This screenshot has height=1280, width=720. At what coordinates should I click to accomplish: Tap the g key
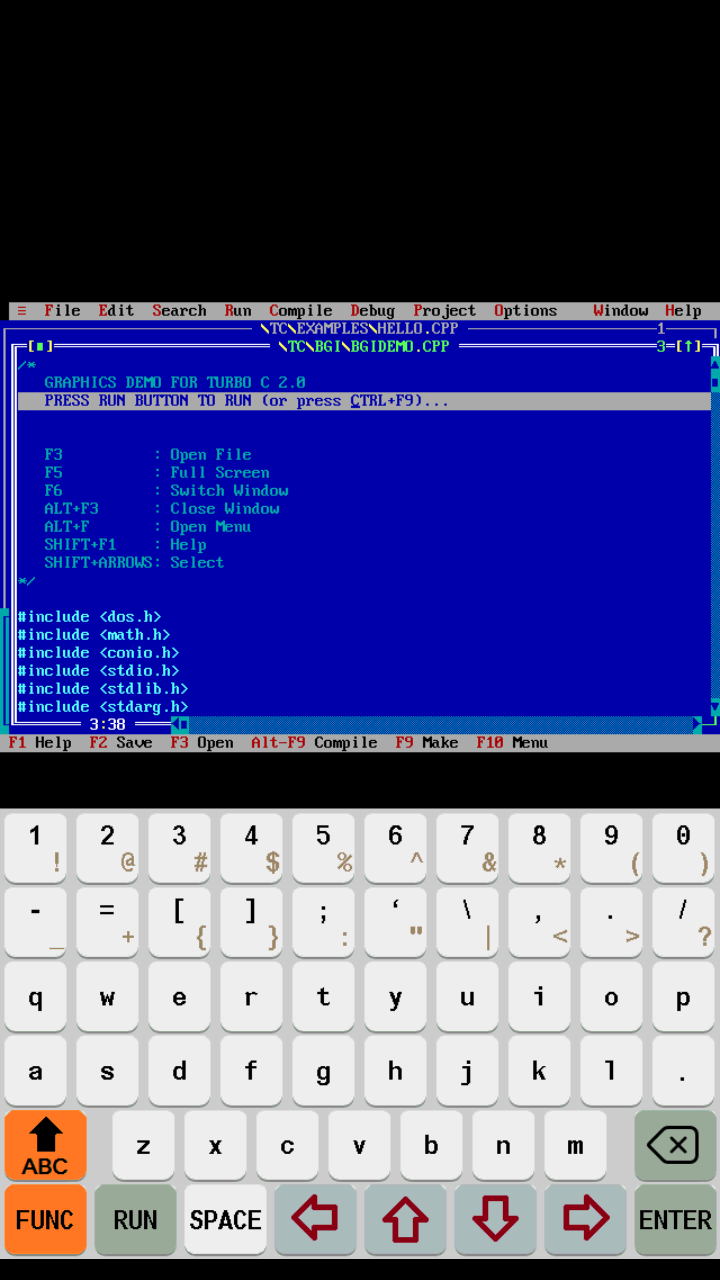tap(324, 1071)
